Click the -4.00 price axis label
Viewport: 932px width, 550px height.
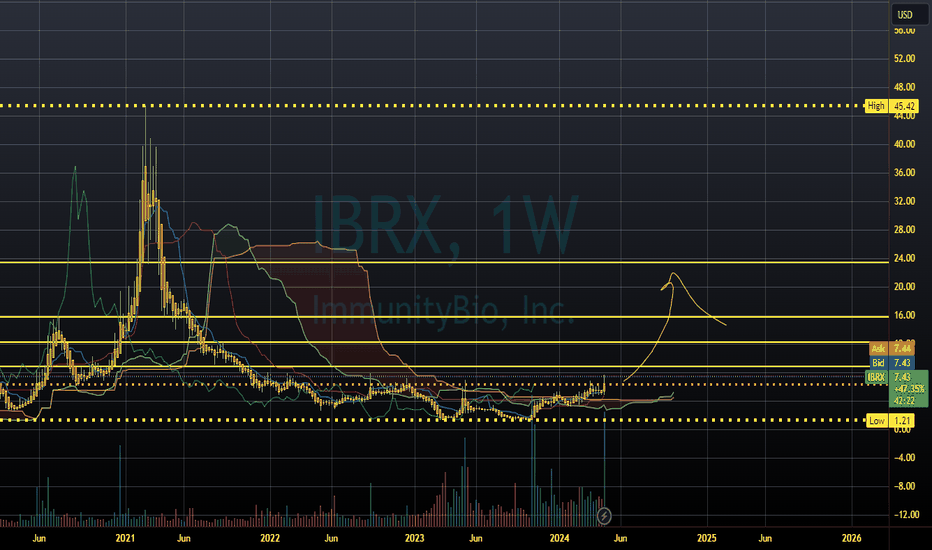coord(904,457)
